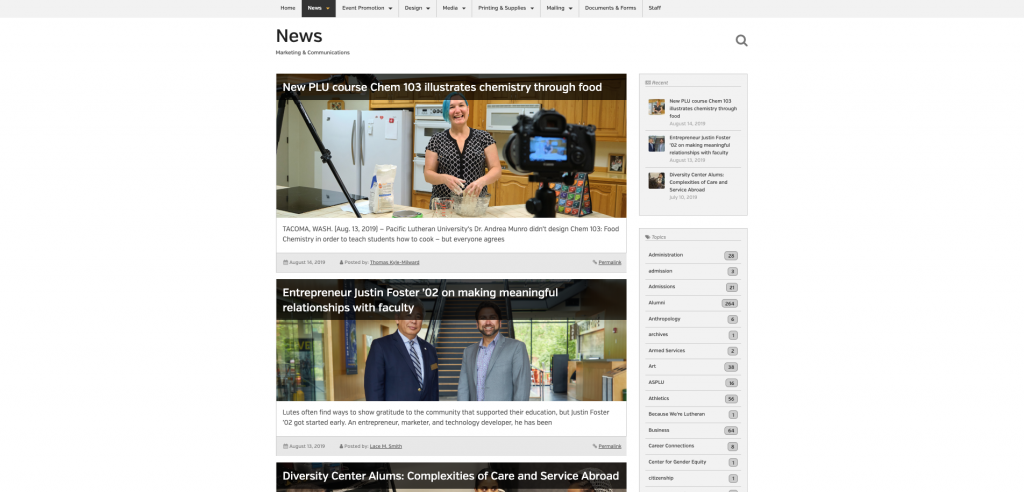Open the Design menu
The image size is (1024, 492).
tap(413, 8)
